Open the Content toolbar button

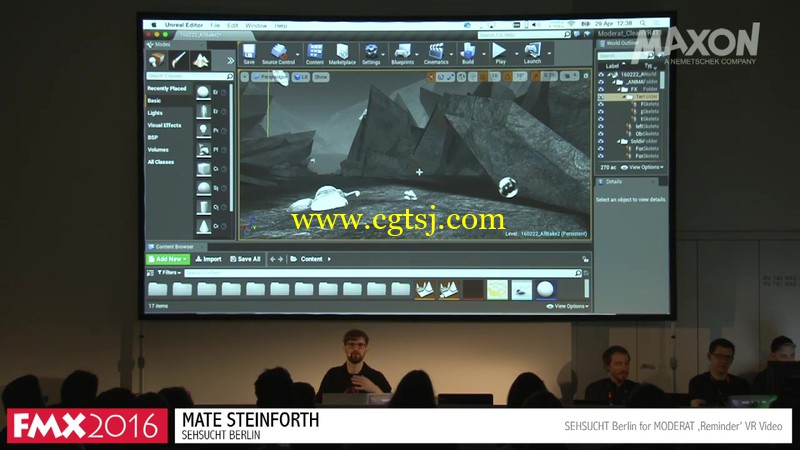pyautogui.click(x=315, y=53)
